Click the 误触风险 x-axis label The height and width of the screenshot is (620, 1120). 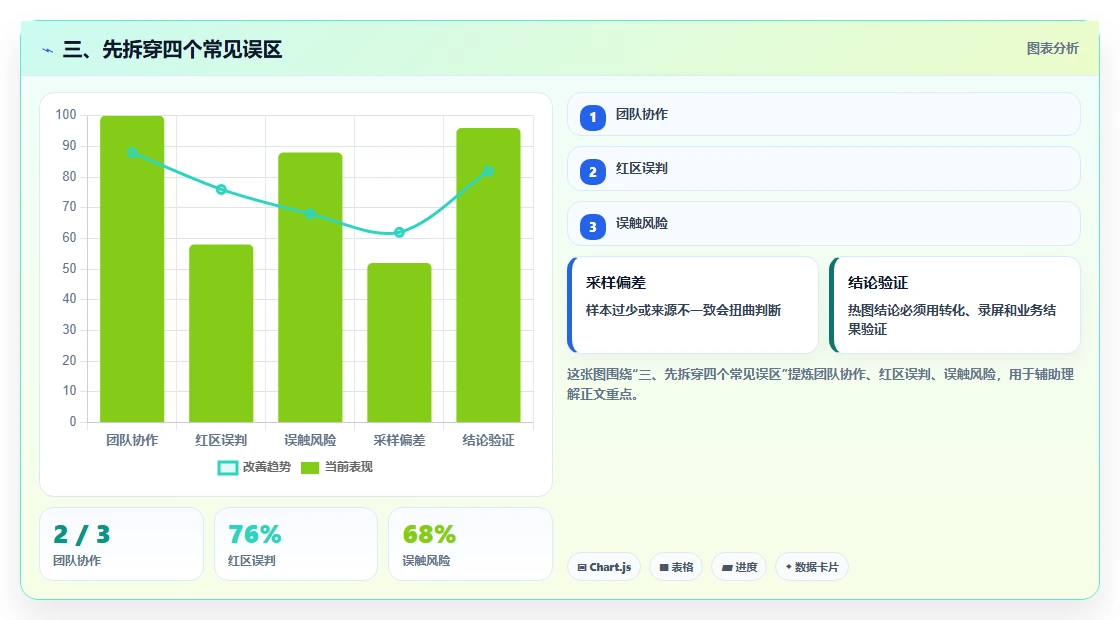(x=310, y=440)
